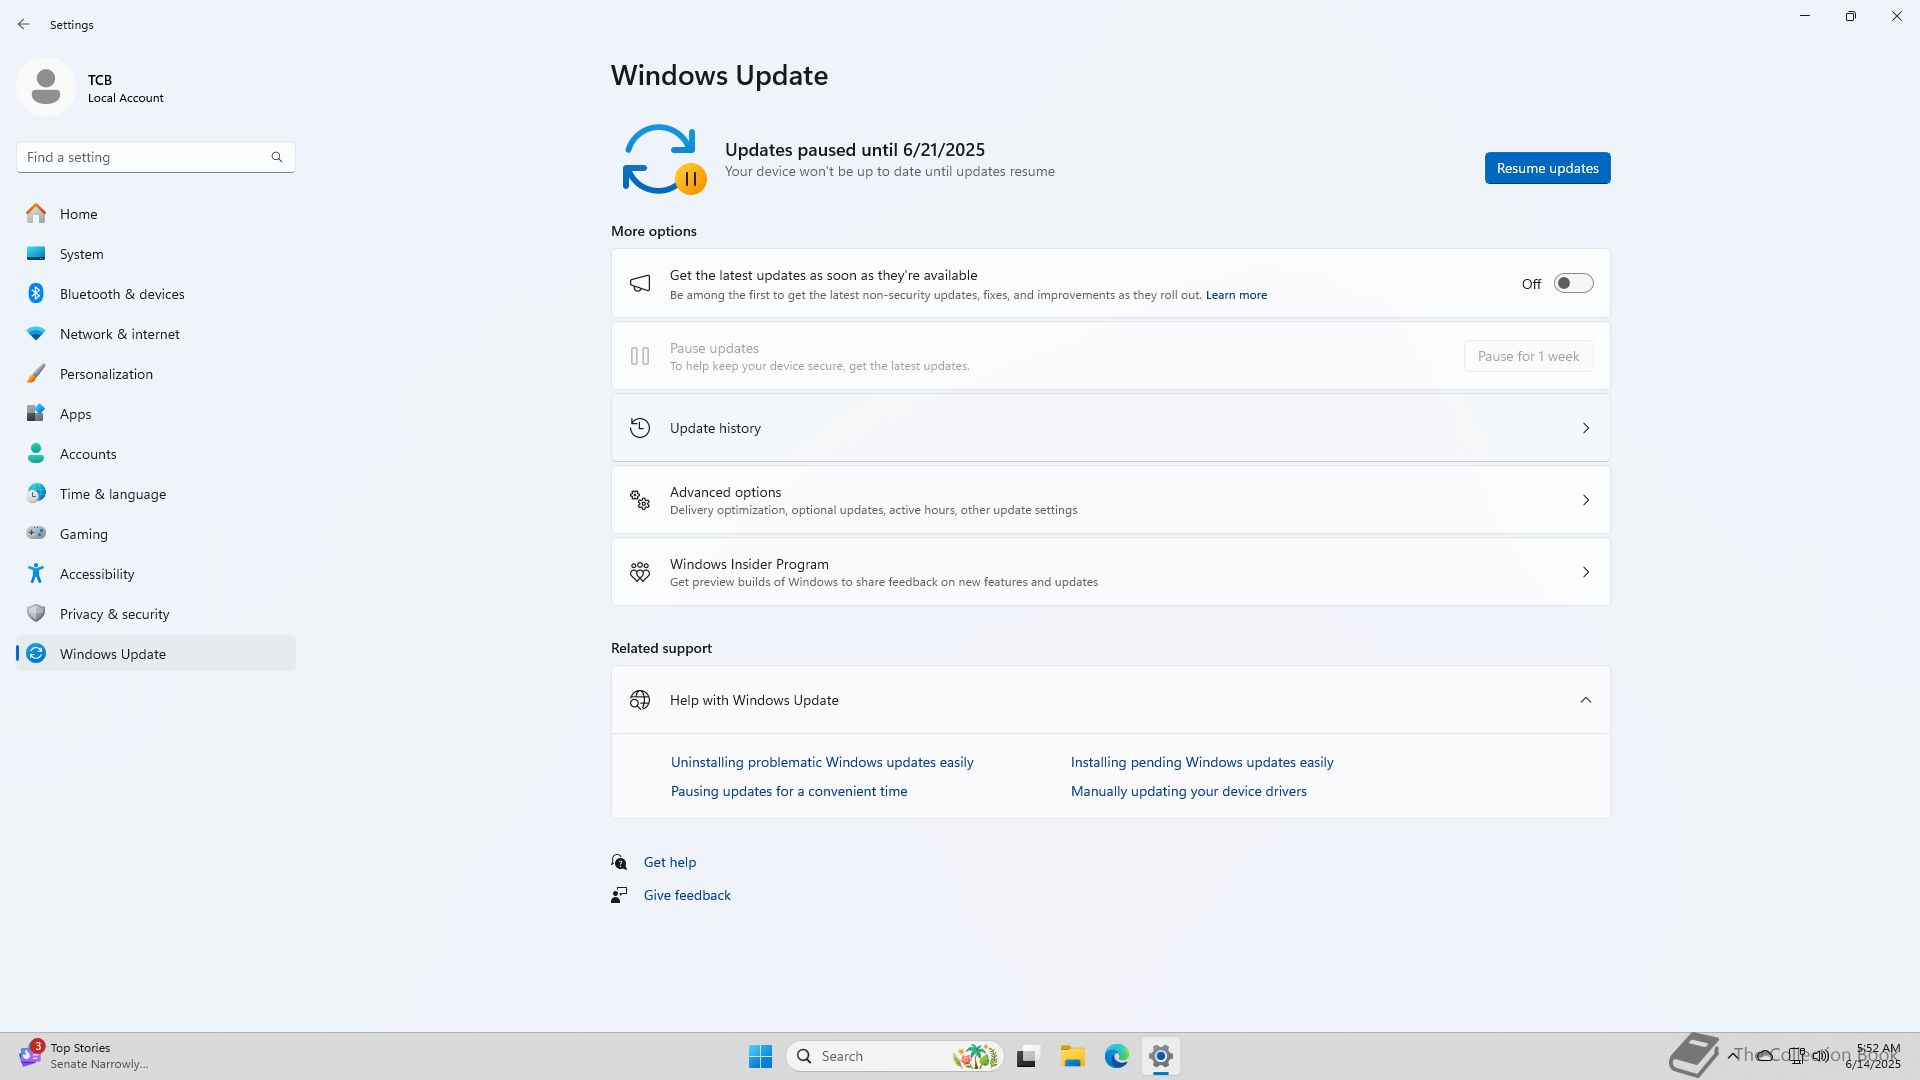Click the back arrow in Settings header
The height and width of the screenshot is (1080, 1920).
point(24,24)
